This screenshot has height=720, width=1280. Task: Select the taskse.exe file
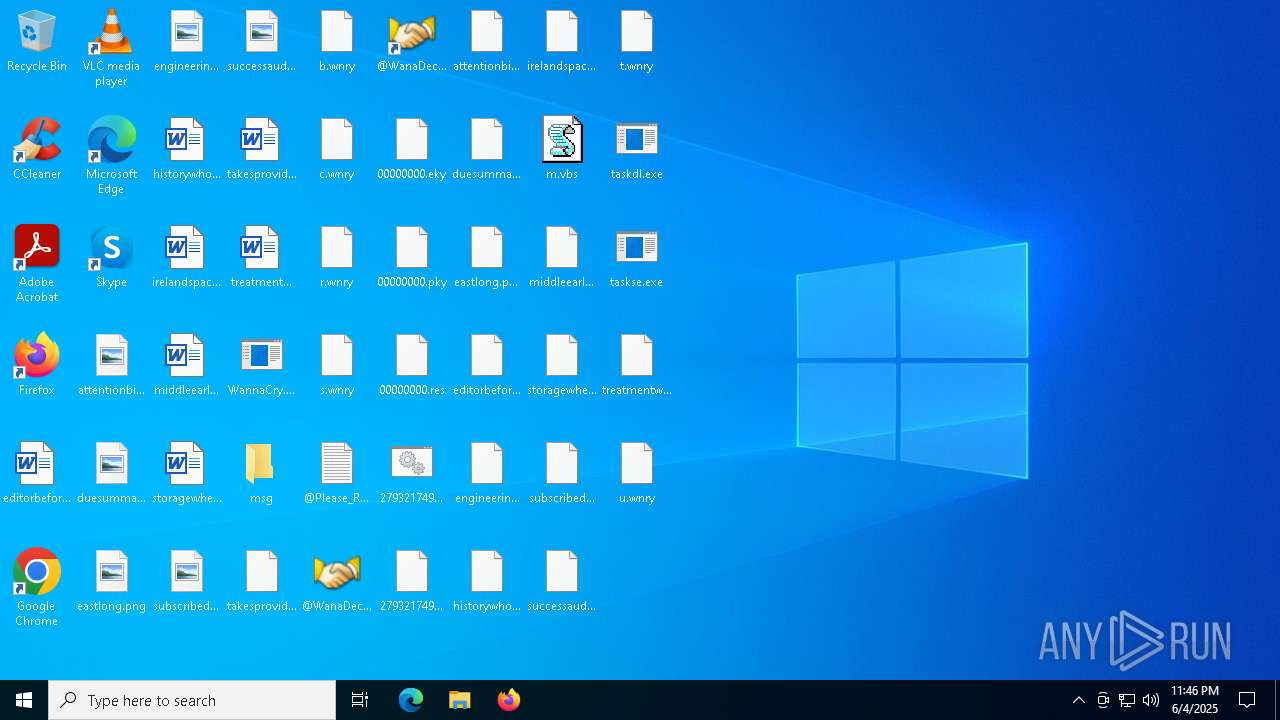point(637,258)
